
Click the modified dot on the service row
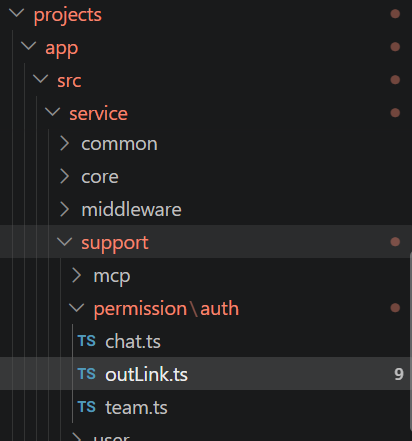395,113
